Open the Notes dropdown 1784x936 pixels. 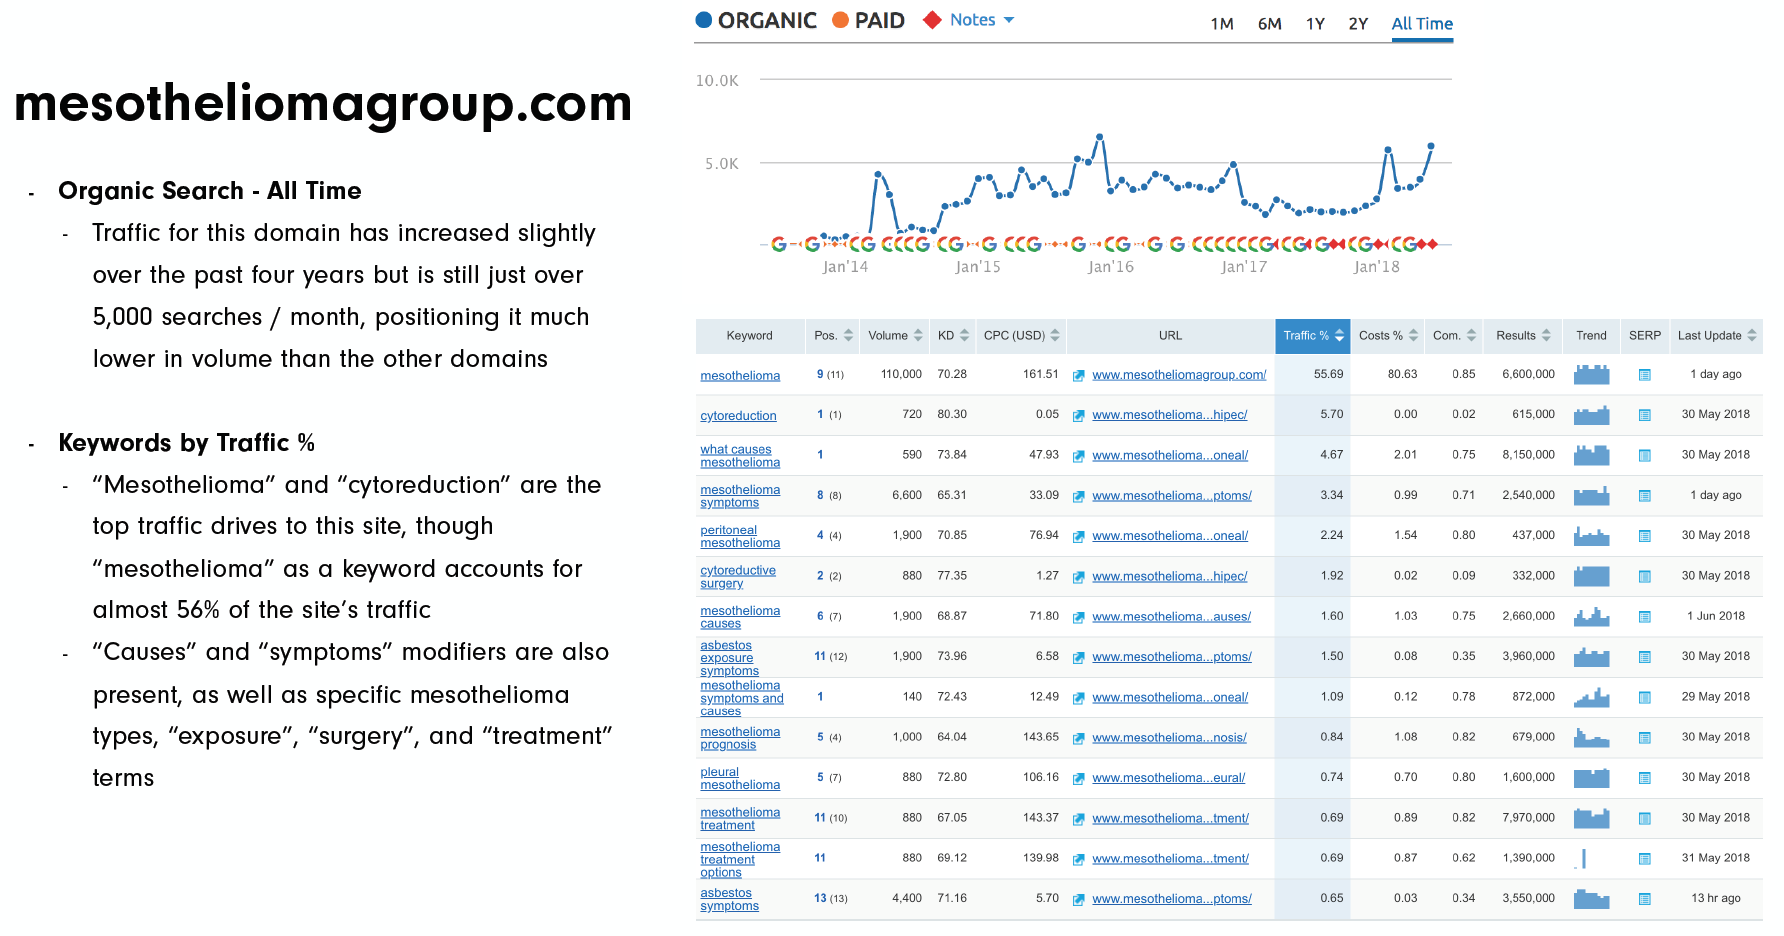[x=981, y=20]
